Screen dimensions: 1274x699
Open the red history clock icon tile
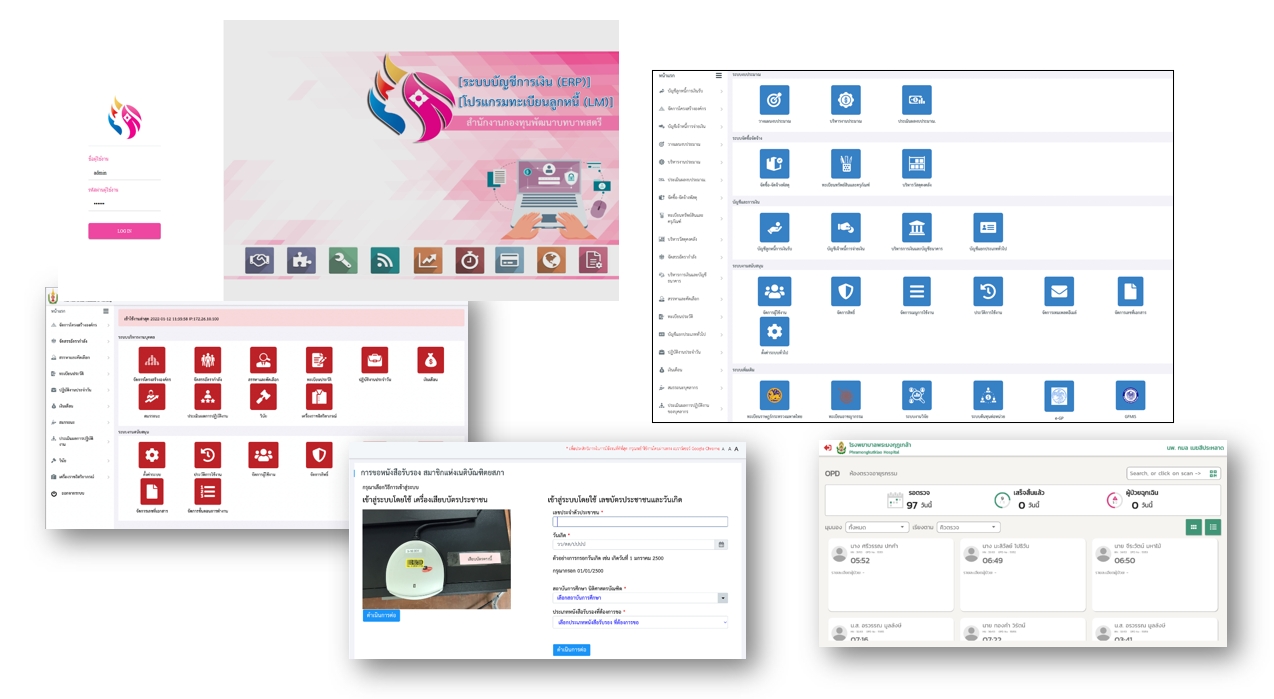[208, 456]
